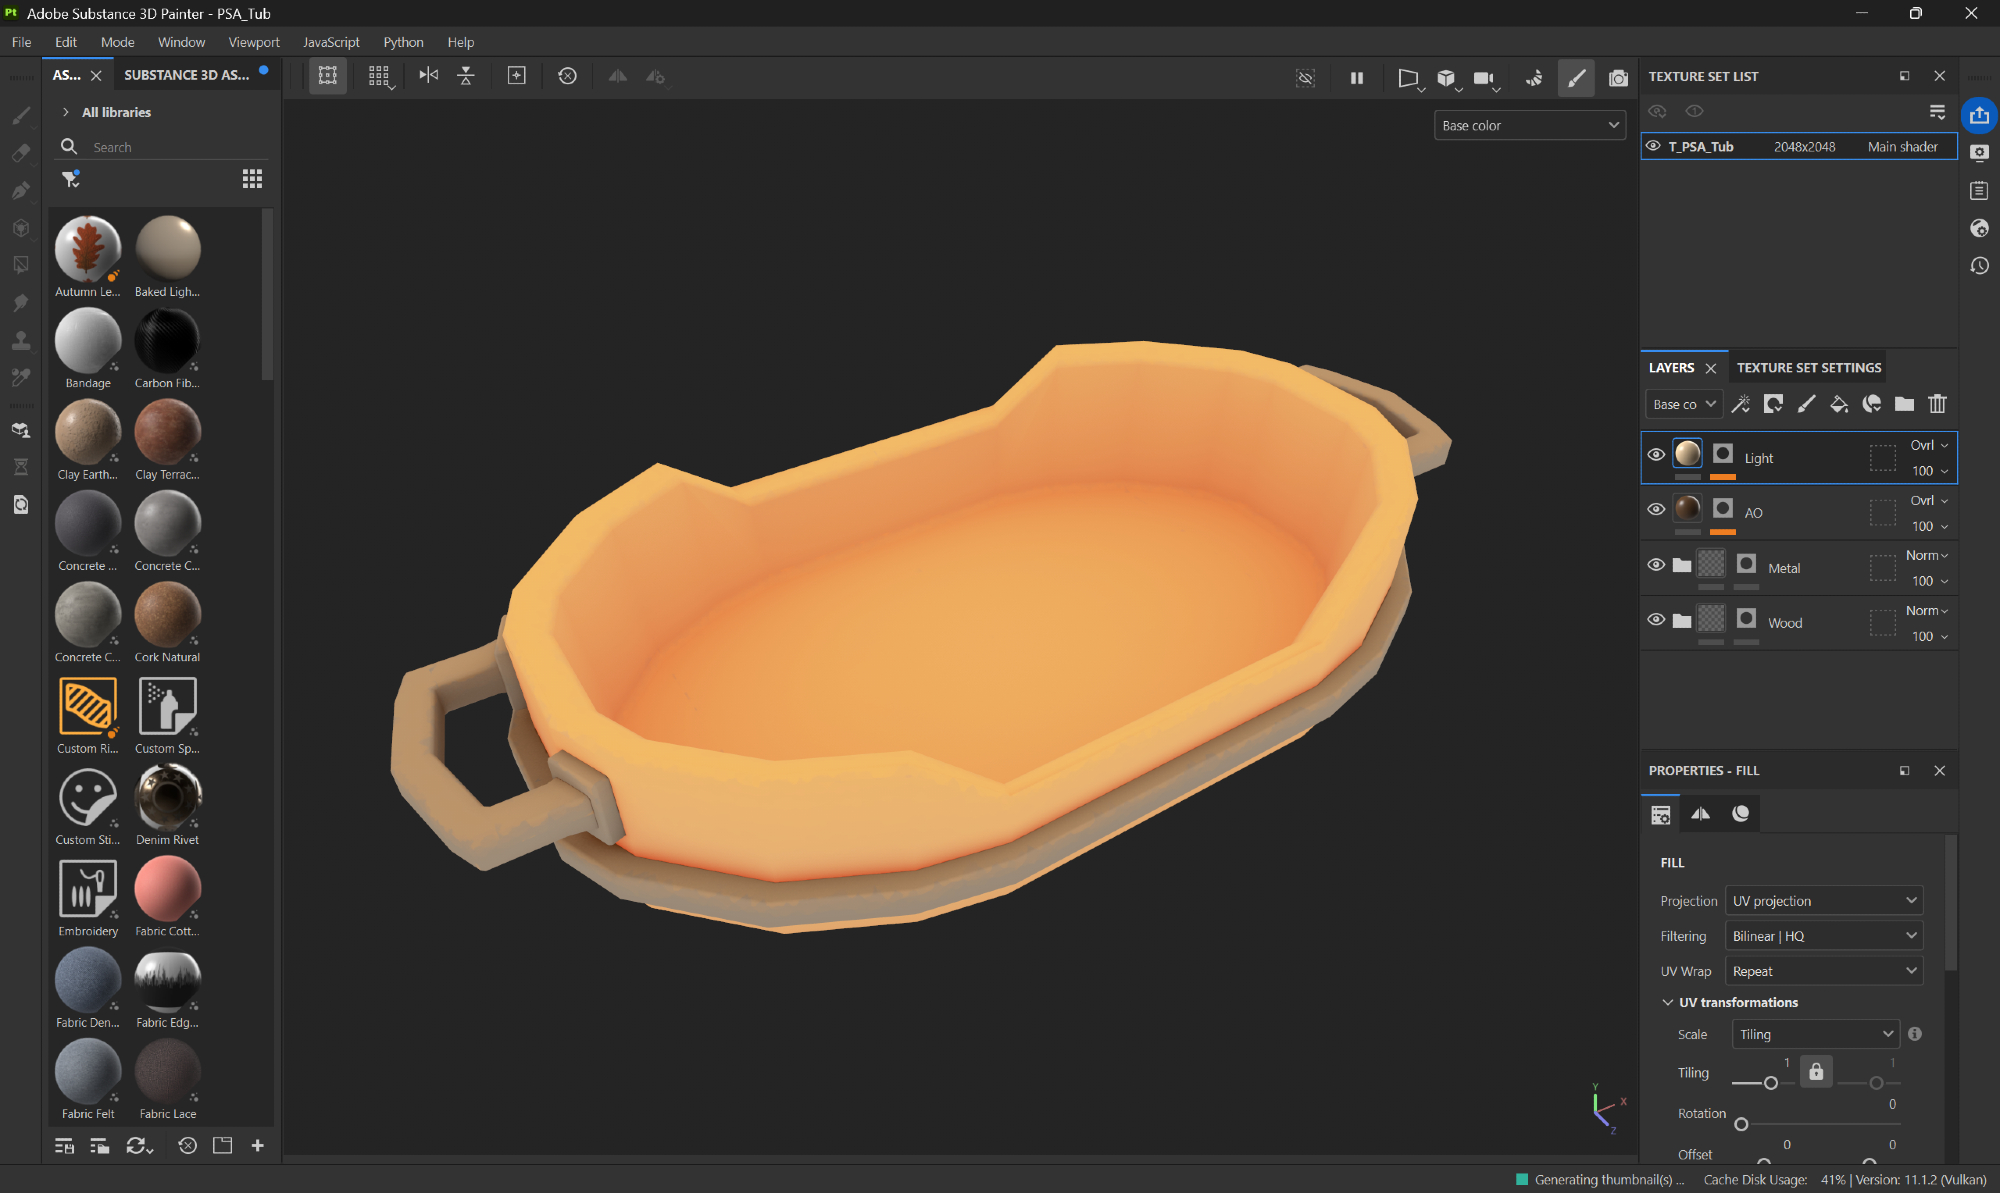
Task: Open the Base color viewport channel dropdown
Action: [1529, 125]
